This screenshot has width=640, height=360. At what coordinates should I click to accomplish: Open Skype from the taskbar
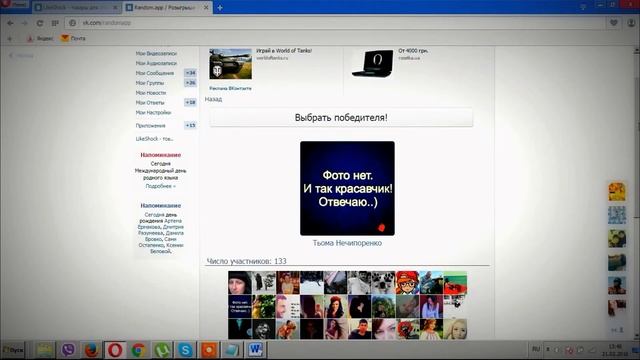pos(185,350)
